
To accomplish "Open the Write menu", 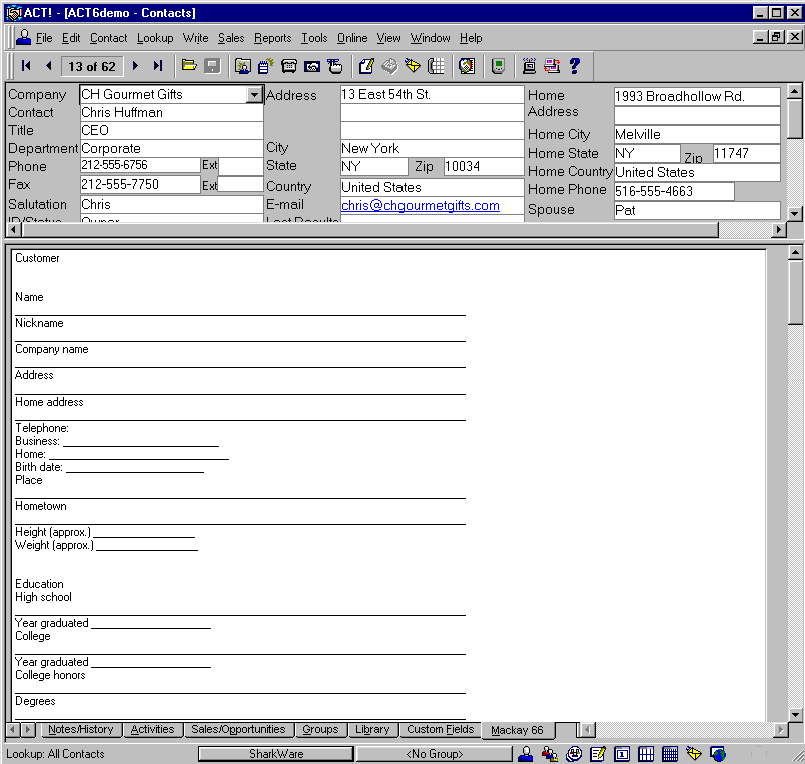I will coord(196,38).
